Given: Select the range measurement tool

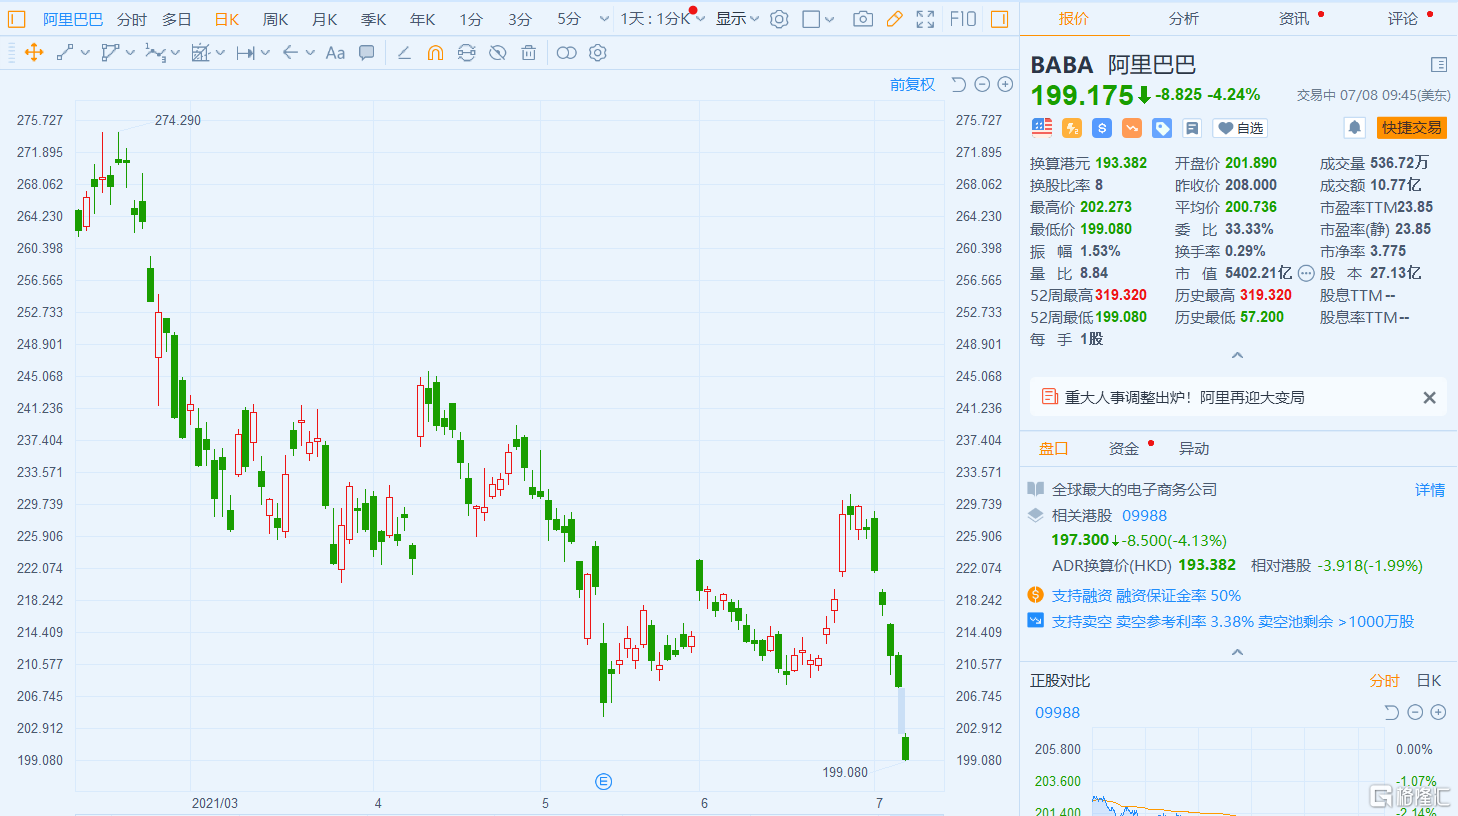Looking at the screenshot, I should click(246, 53).
